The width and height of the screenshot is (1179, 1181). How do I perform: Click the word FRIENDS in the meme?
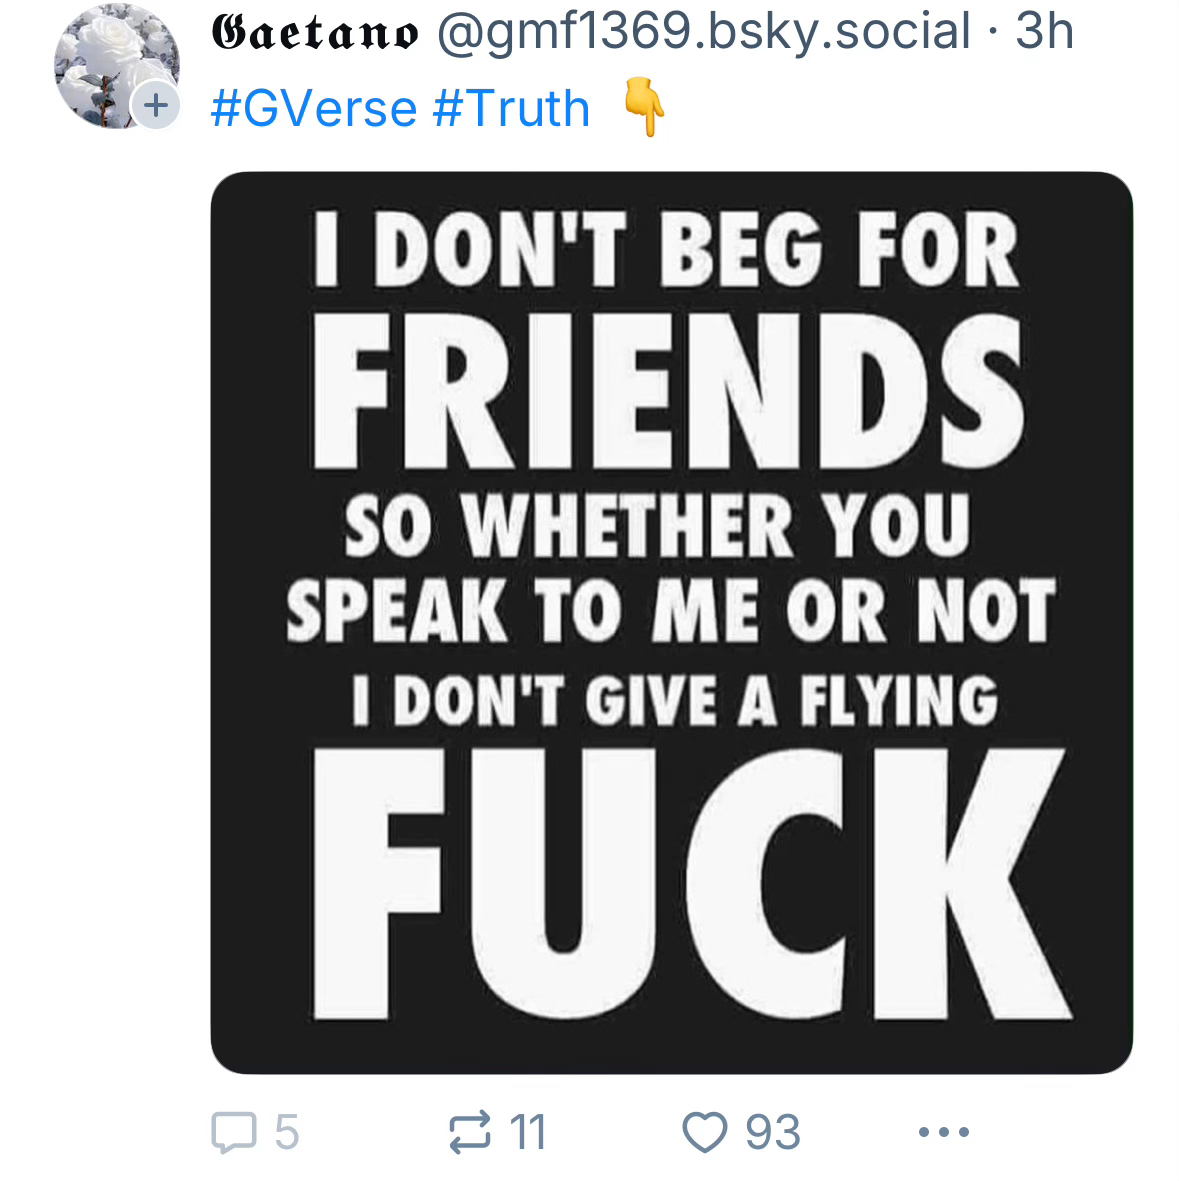pyautogui.click(x=667, y=393)
